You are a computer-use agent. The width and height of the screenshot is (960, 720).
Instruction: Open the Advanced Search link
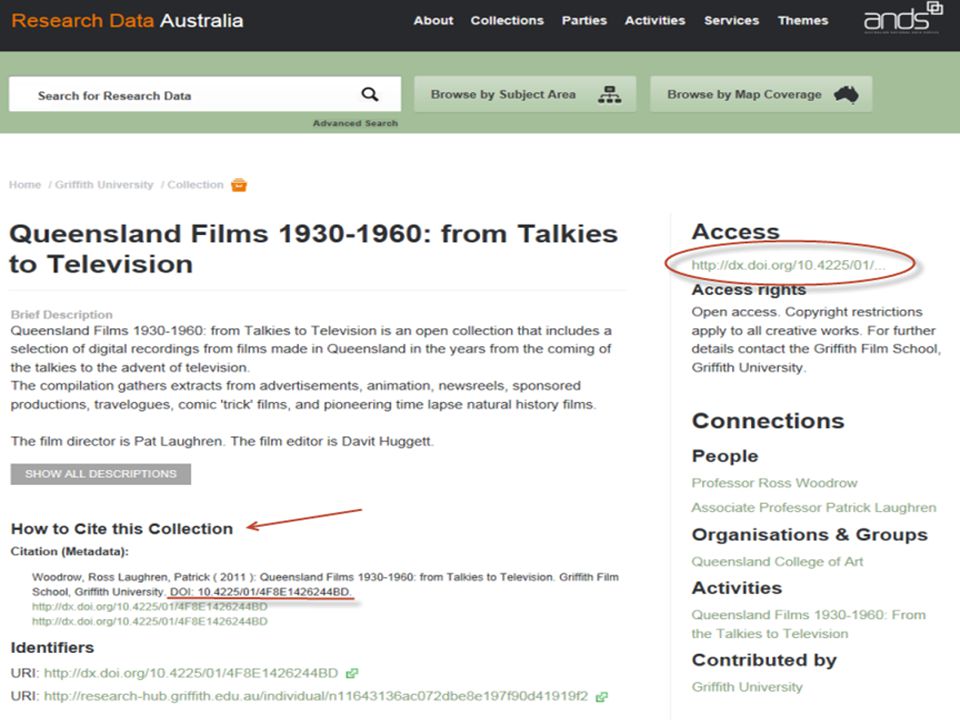(x=355, y=123)
